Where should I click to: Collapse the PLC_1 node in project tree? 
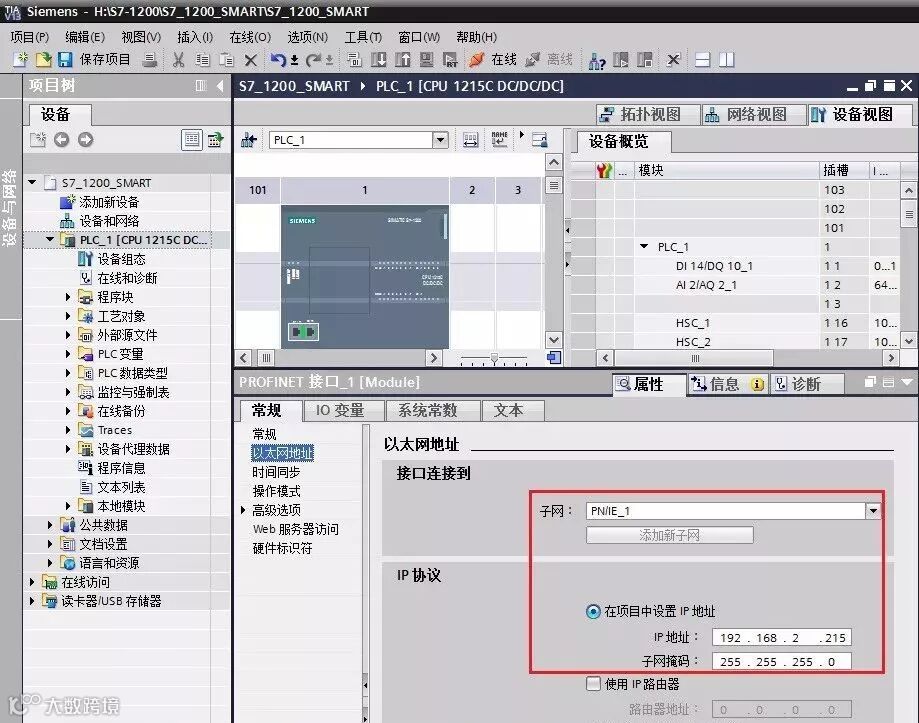pos(50,239)
